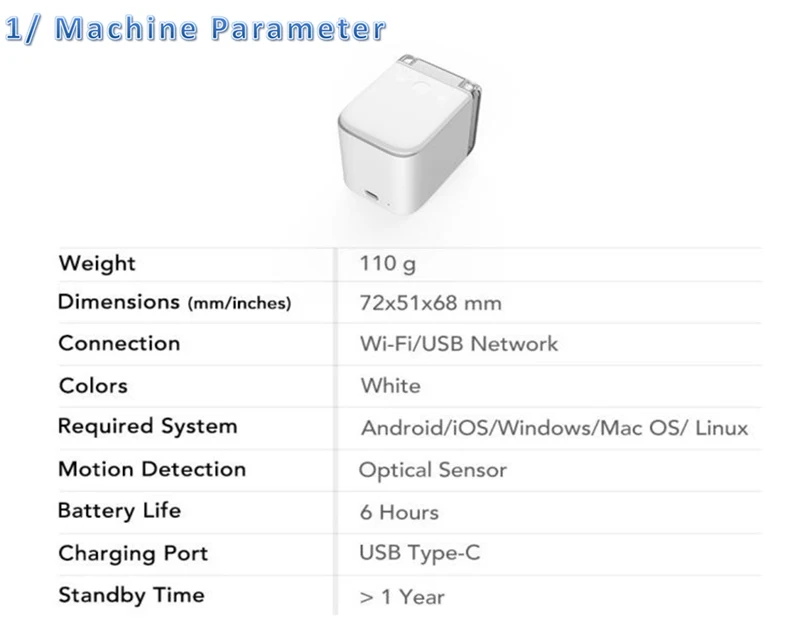790x633 pixels.
Task: Click the 110 g weight value
Action: click(x=387, y=264)
